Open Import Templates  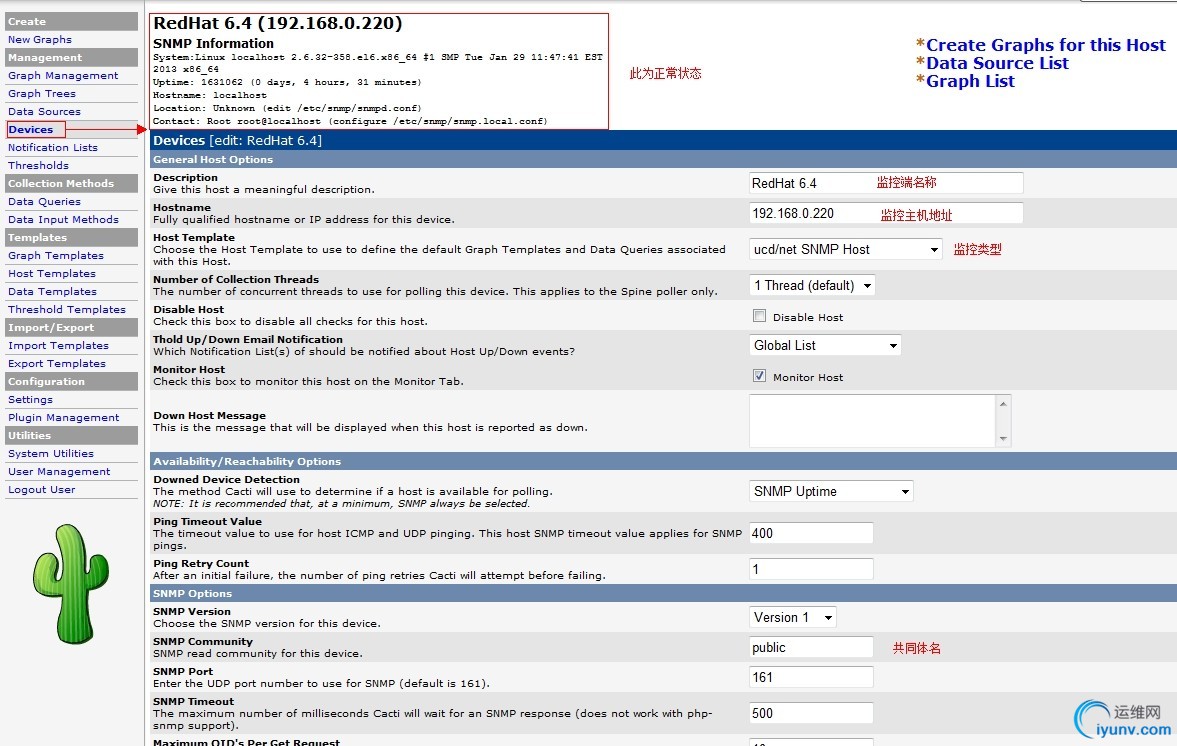pos(58,345)
